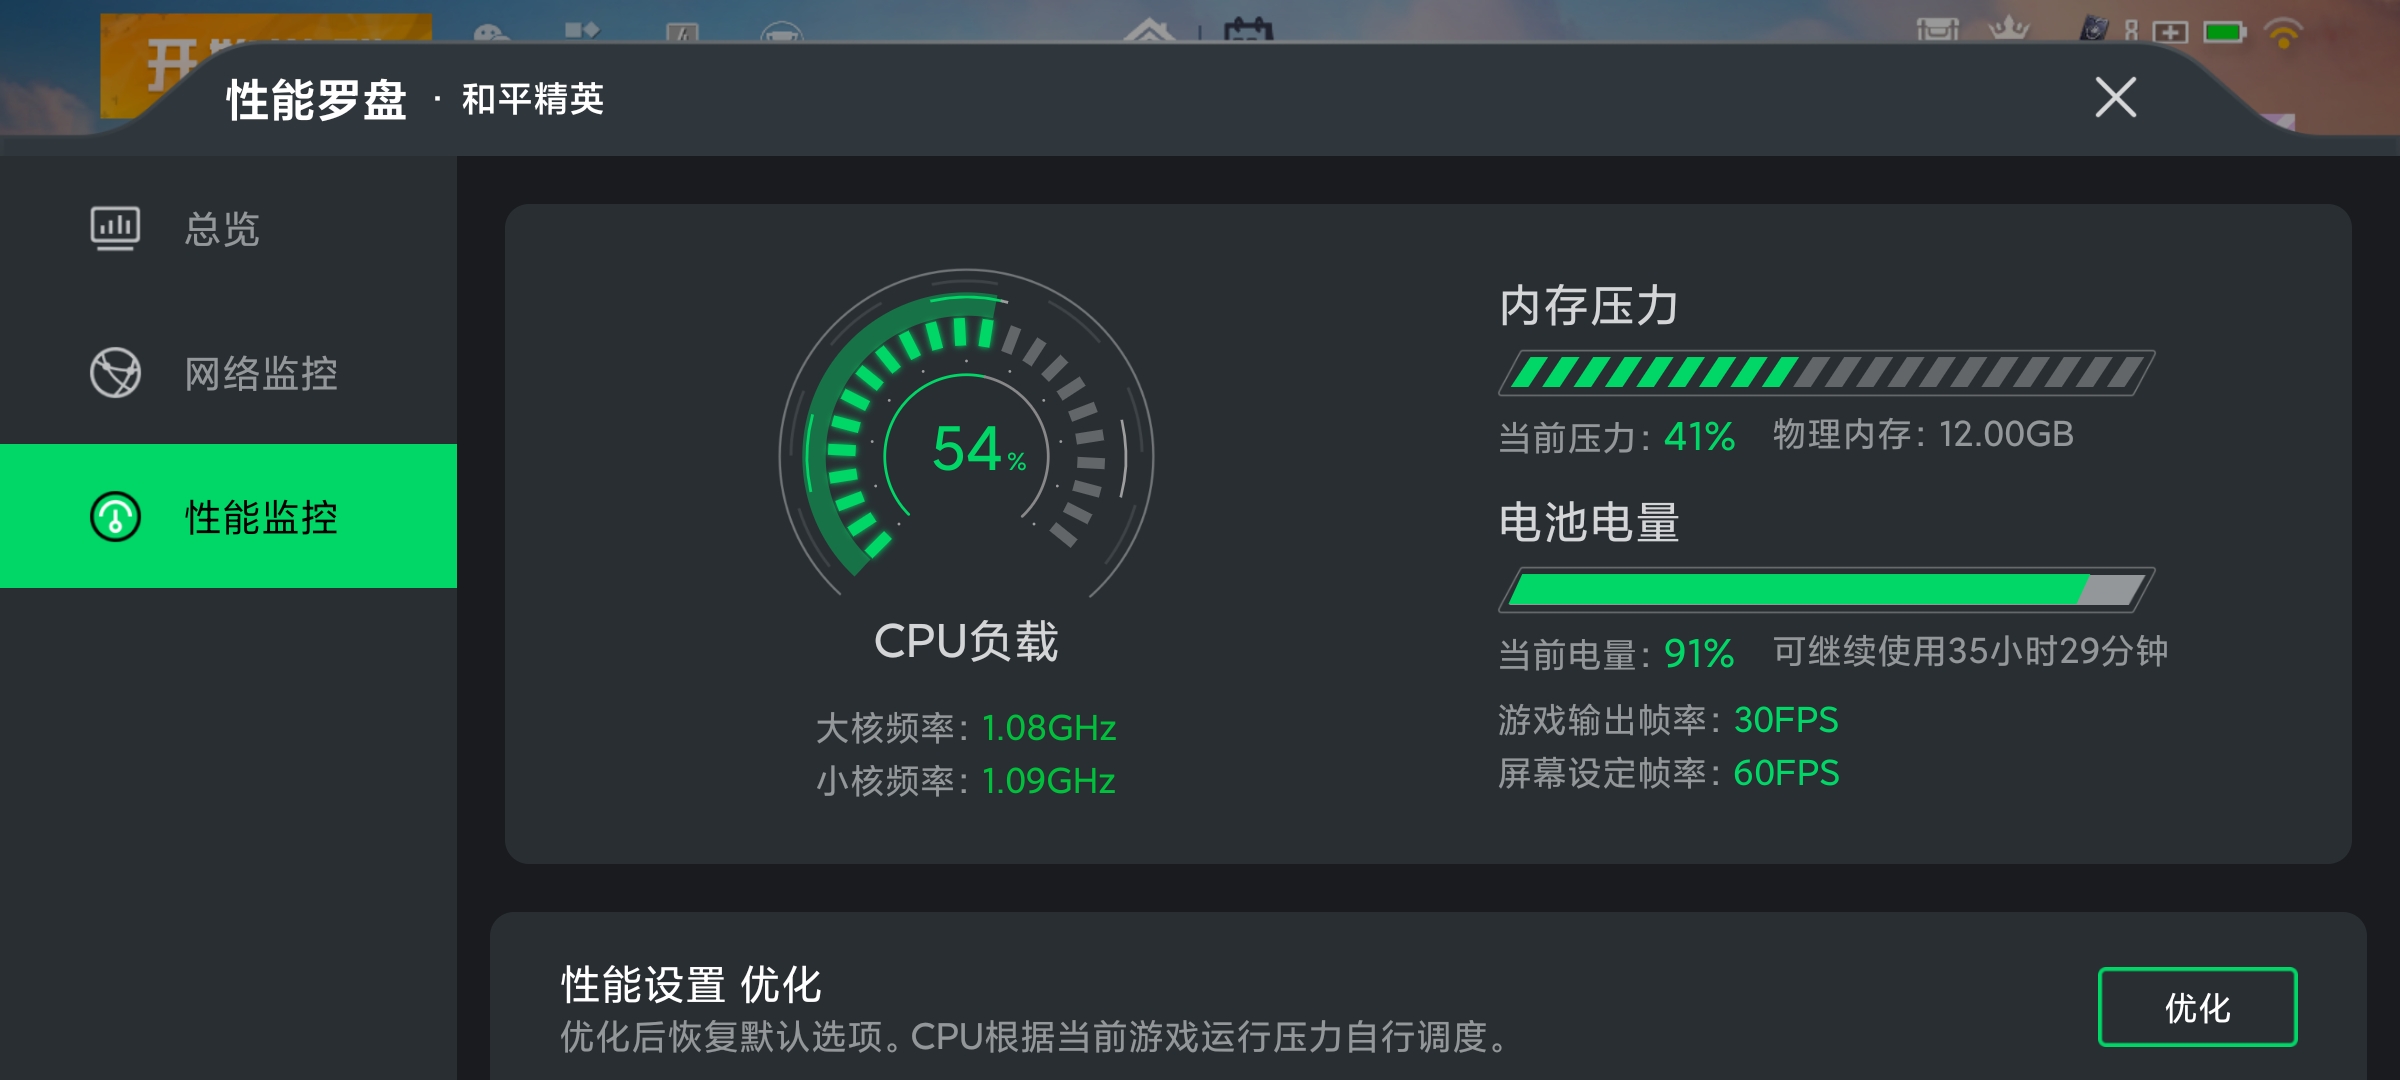Click the 大核频率 1.08GHz value

click(1049, 728)
